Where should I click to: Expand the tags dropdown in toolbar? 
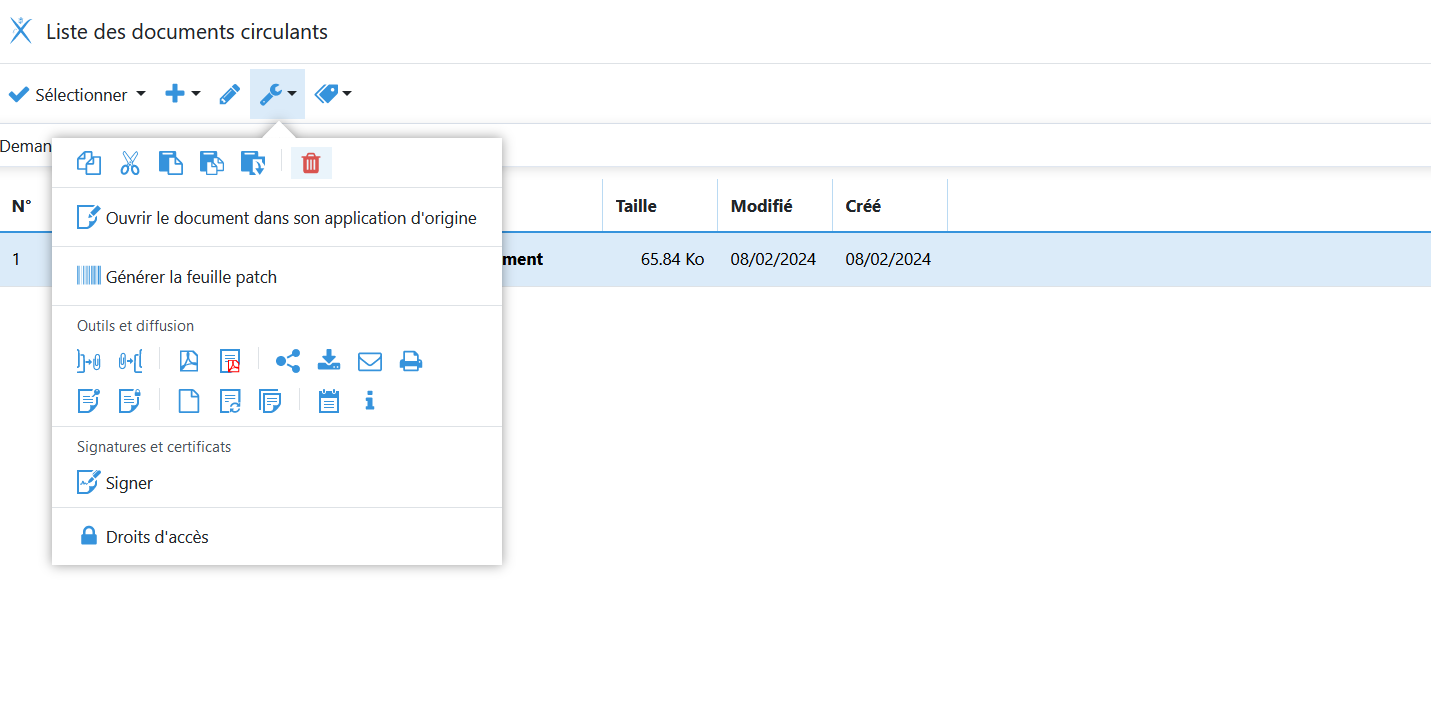(332, 94)
